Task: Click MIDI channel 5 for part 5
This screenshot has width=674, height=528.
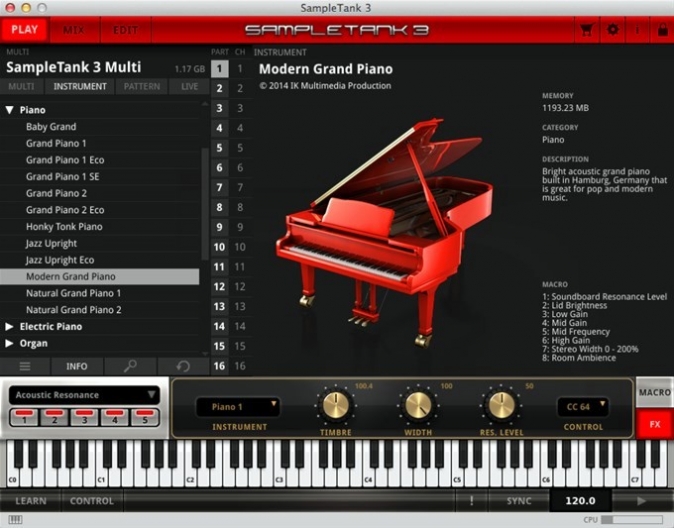Action: [x=240, y=148]
